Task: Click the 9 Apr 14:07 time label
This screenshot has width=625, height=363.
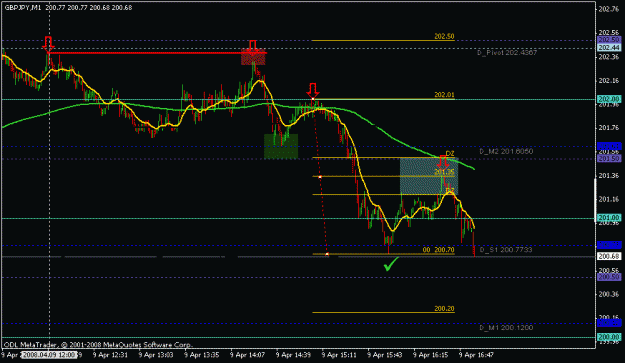Action: pyautogui.click(x=248, y=355)
